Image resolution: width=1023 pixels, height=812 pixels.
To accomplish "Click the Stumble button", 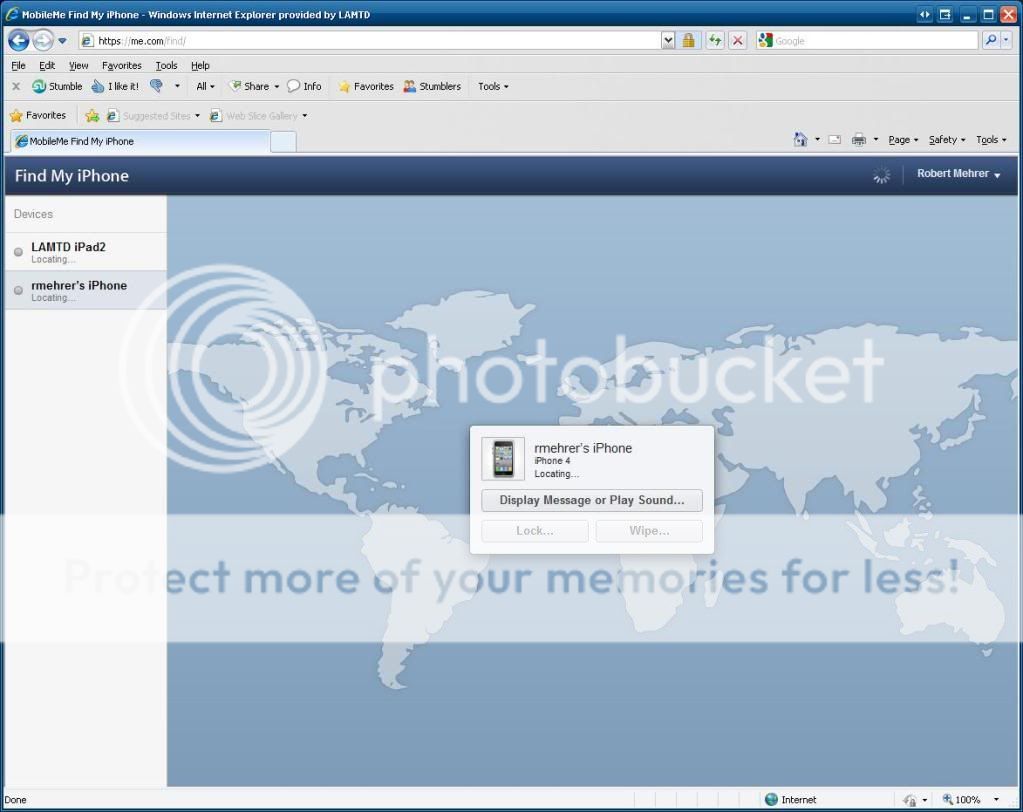I will [x=57, y=86].
